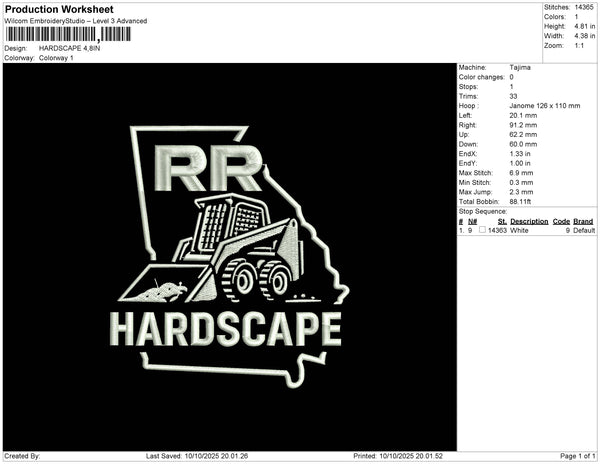The image size is (600, 464).
Task: Click the Height value 4.81 in
Action: [585, 26]
